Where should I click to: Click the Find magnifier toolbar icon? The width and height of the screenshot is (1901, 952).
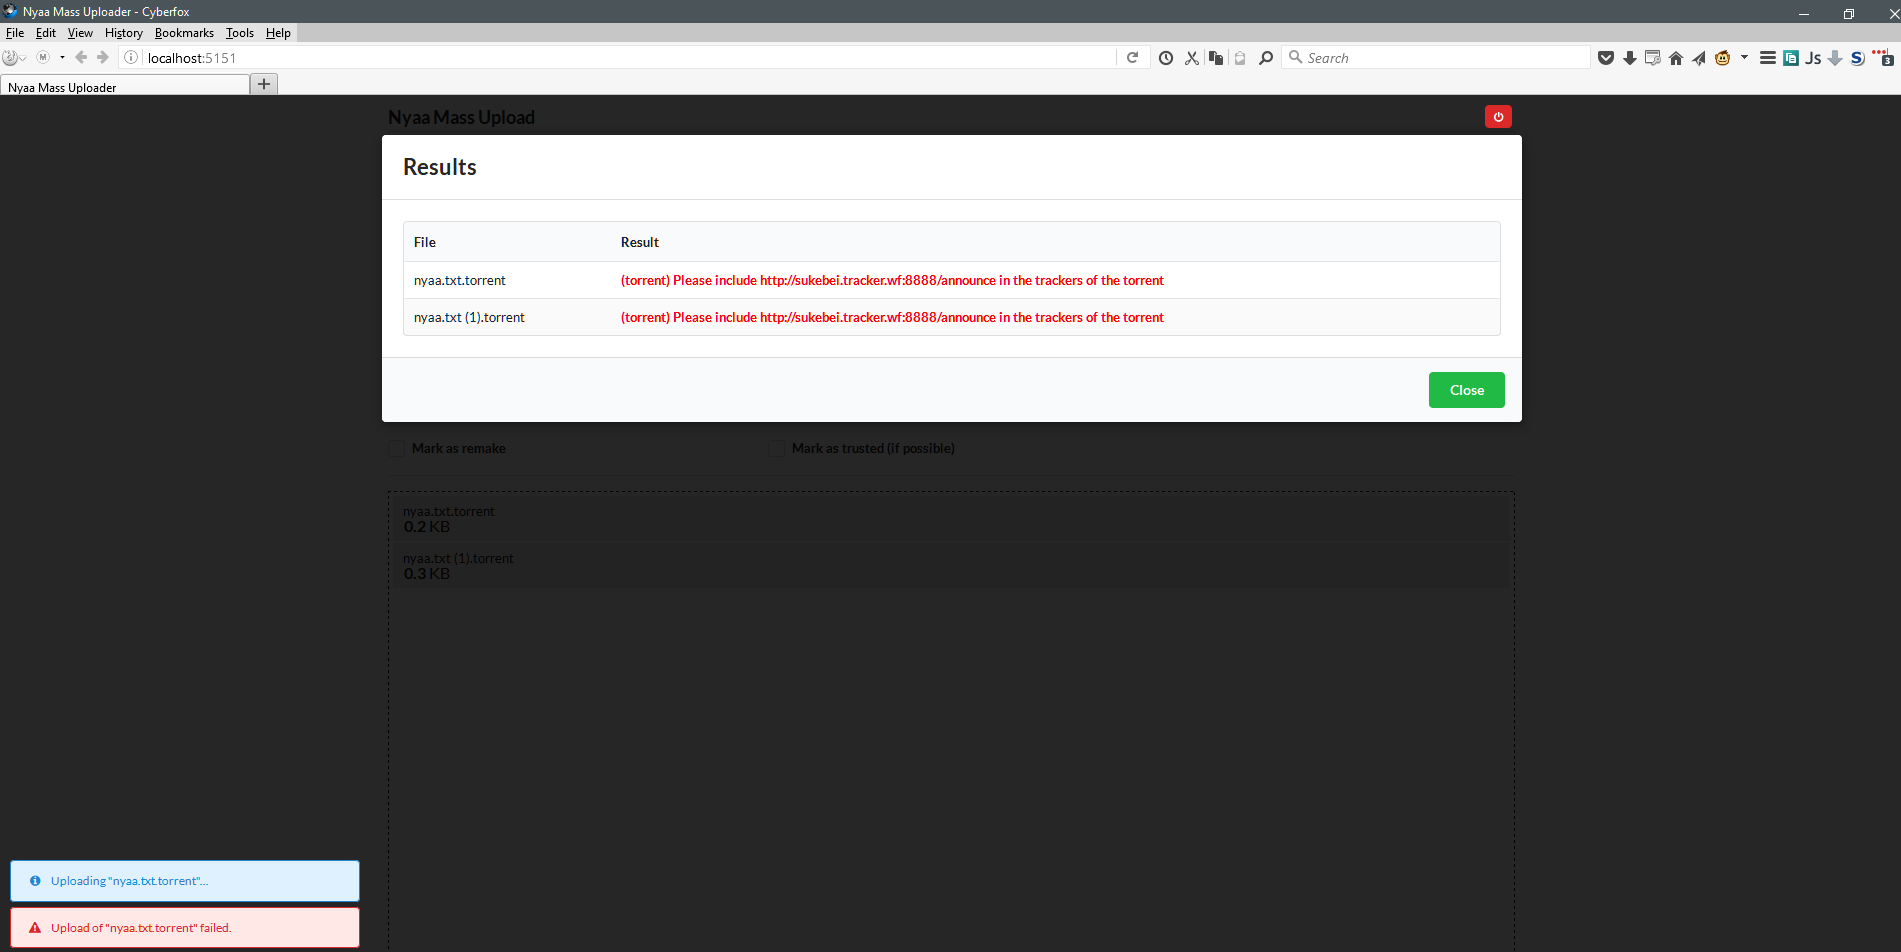point(1266,58)
